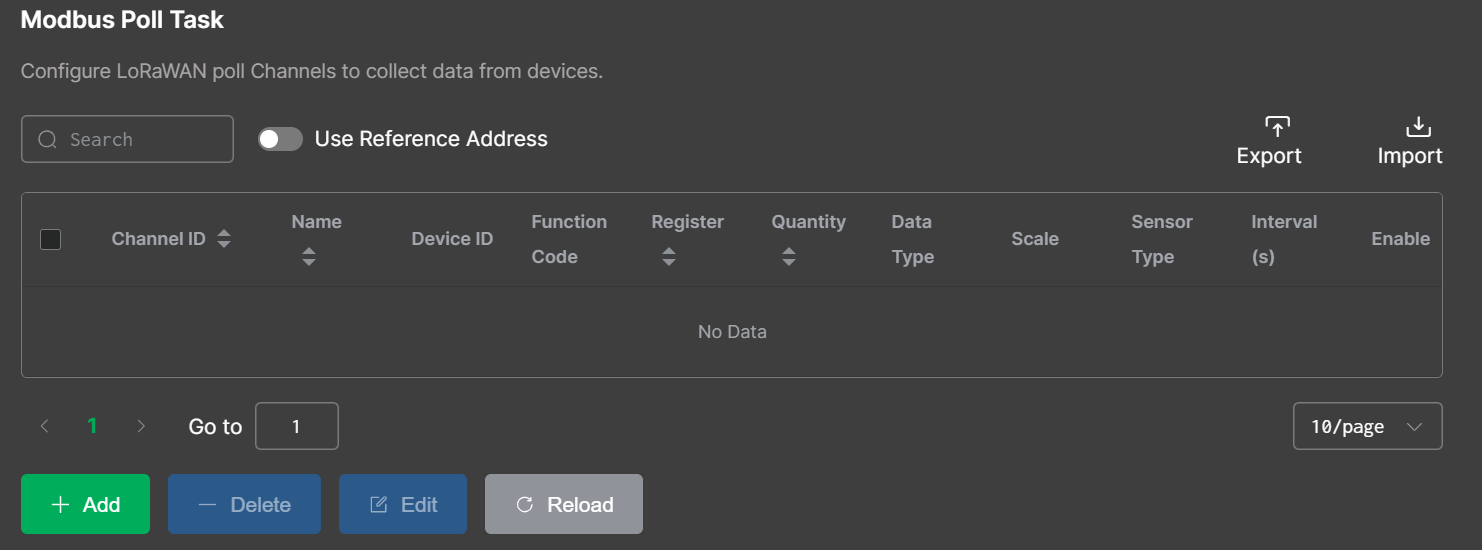Toggle Use Reference Address switch

(280, 139)
